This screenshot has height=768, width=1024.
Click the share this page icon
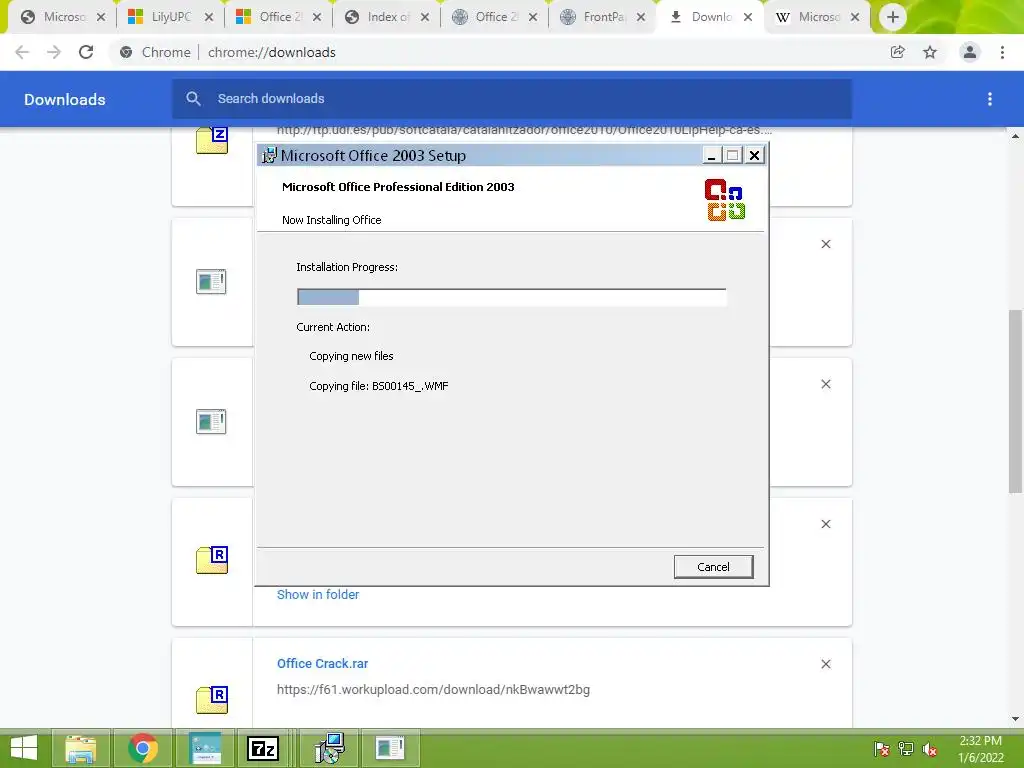pos(898,52)
